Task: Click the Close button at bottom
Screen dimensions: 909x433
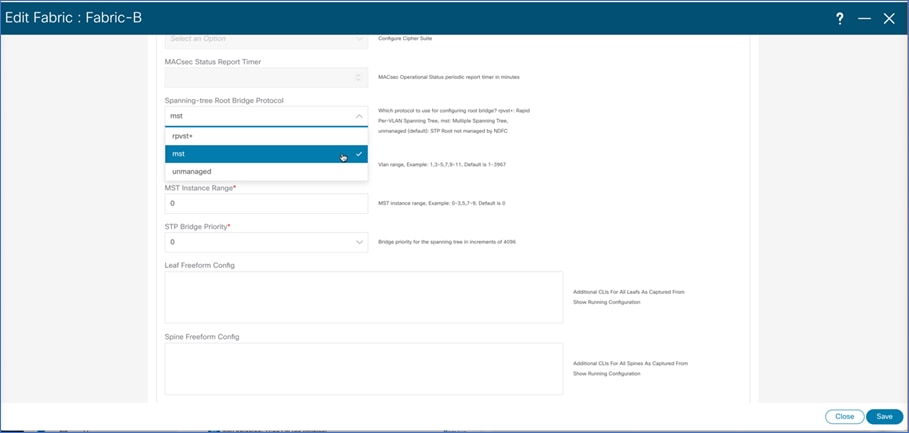Action: [x=845, y=416]
